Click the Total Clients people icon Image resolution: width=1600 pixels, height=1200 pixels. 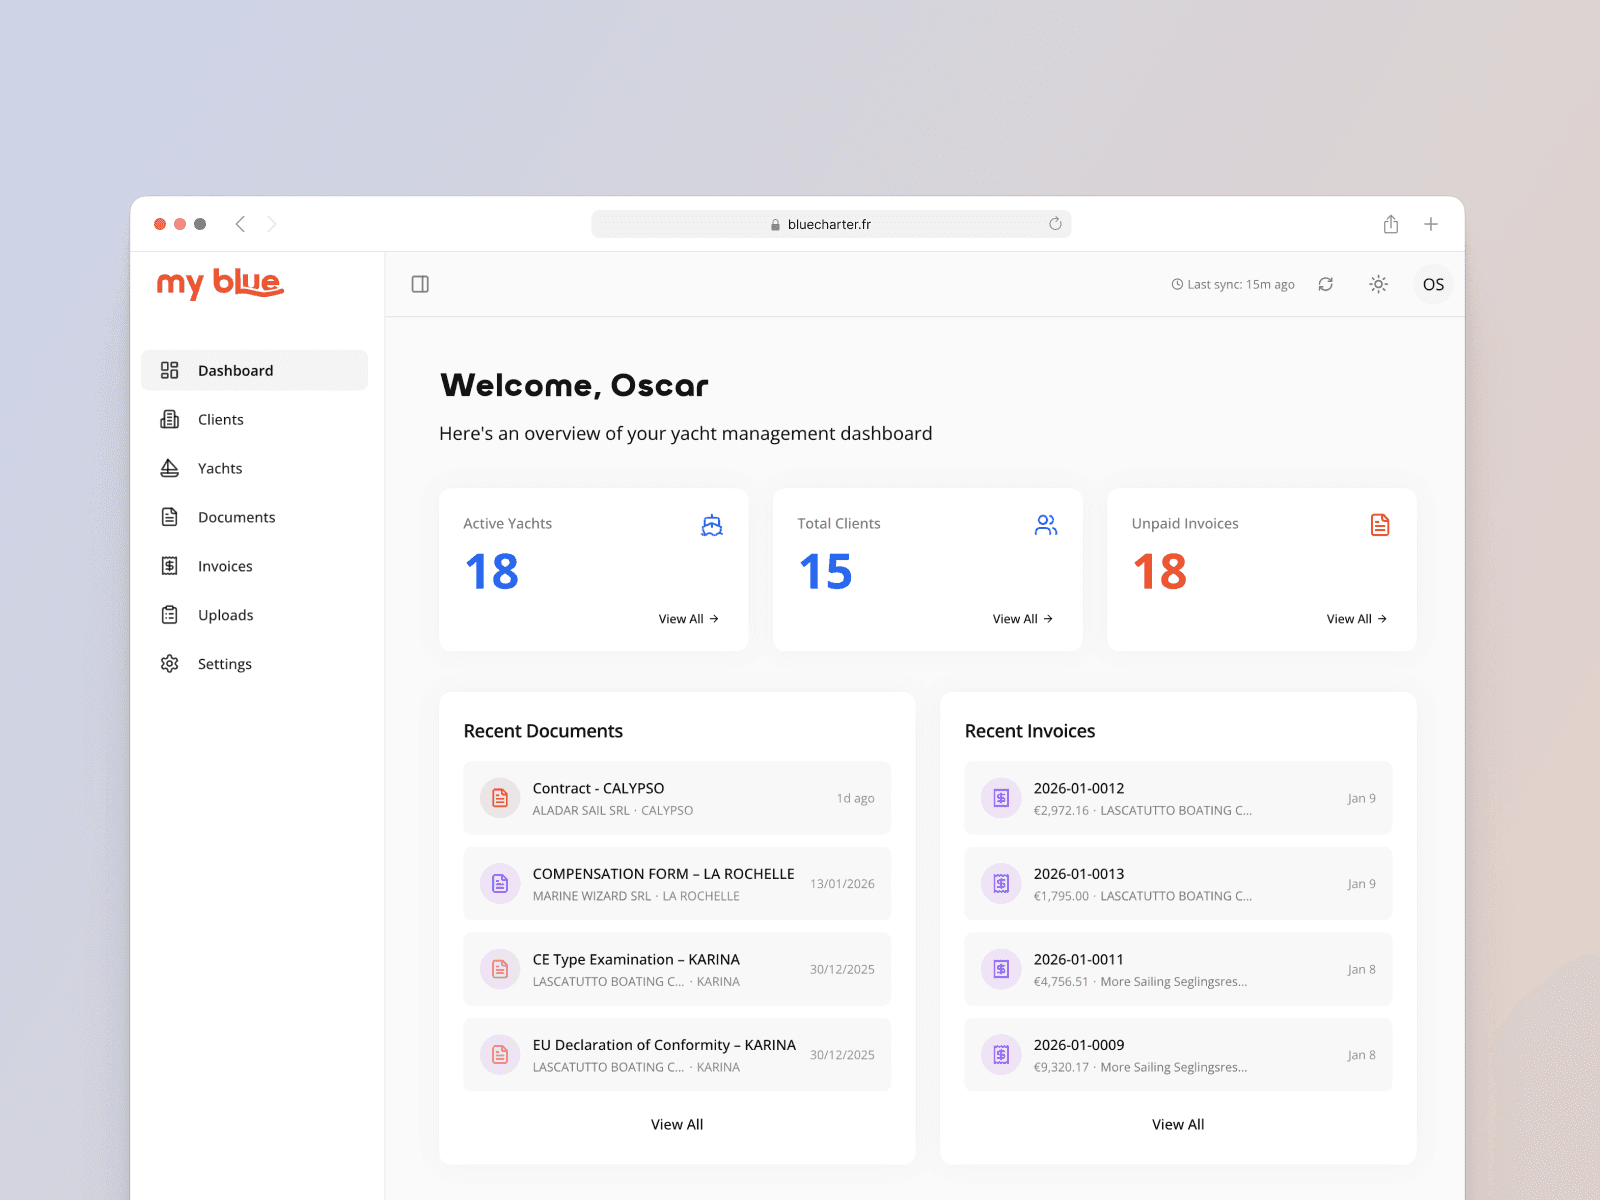1046,525
